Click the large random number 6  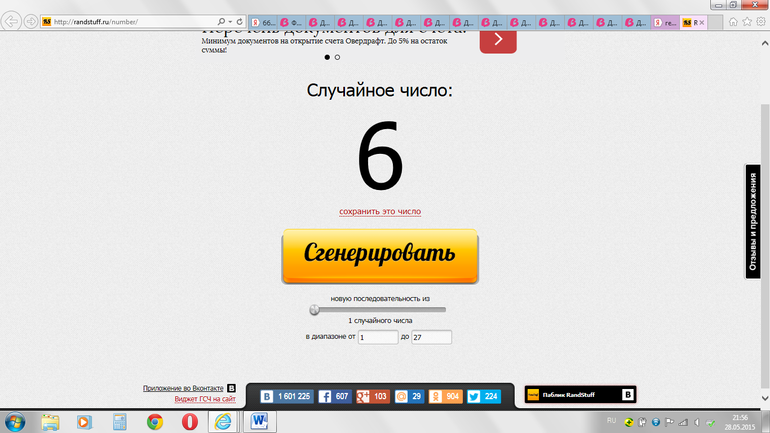click(x=380, y=155)
